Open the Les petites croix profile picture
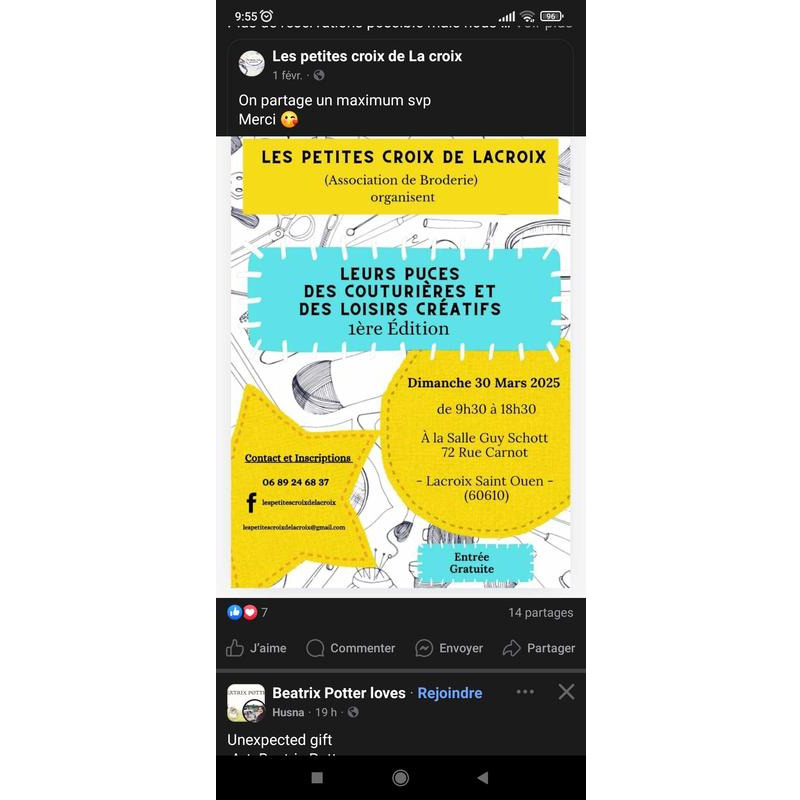Image resolution: width=800 pixels, height=800 pixels. pyautogui.click(x=252, y=64)
